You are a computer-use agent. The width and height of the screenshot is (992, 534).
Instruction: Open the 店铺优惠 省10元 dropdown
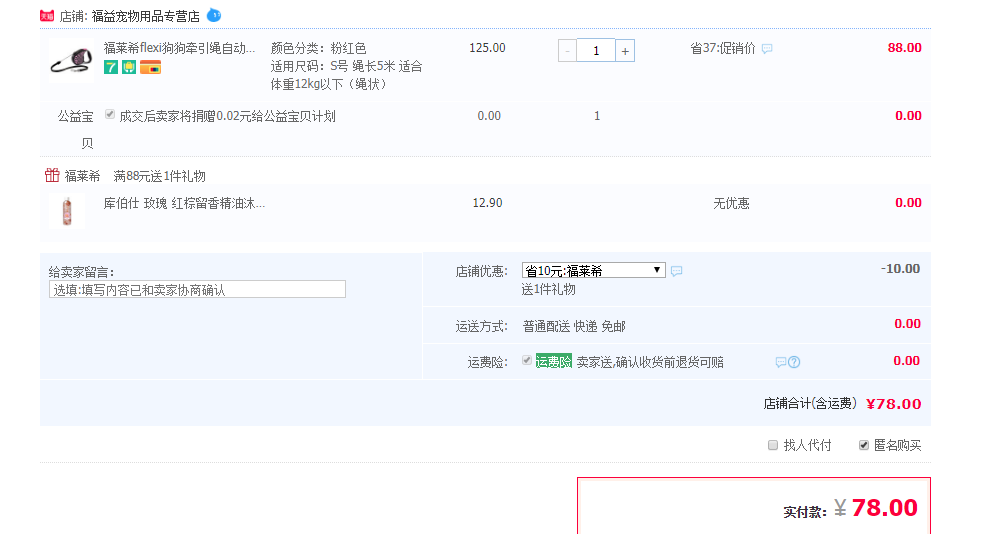click(x=593, y=271)
